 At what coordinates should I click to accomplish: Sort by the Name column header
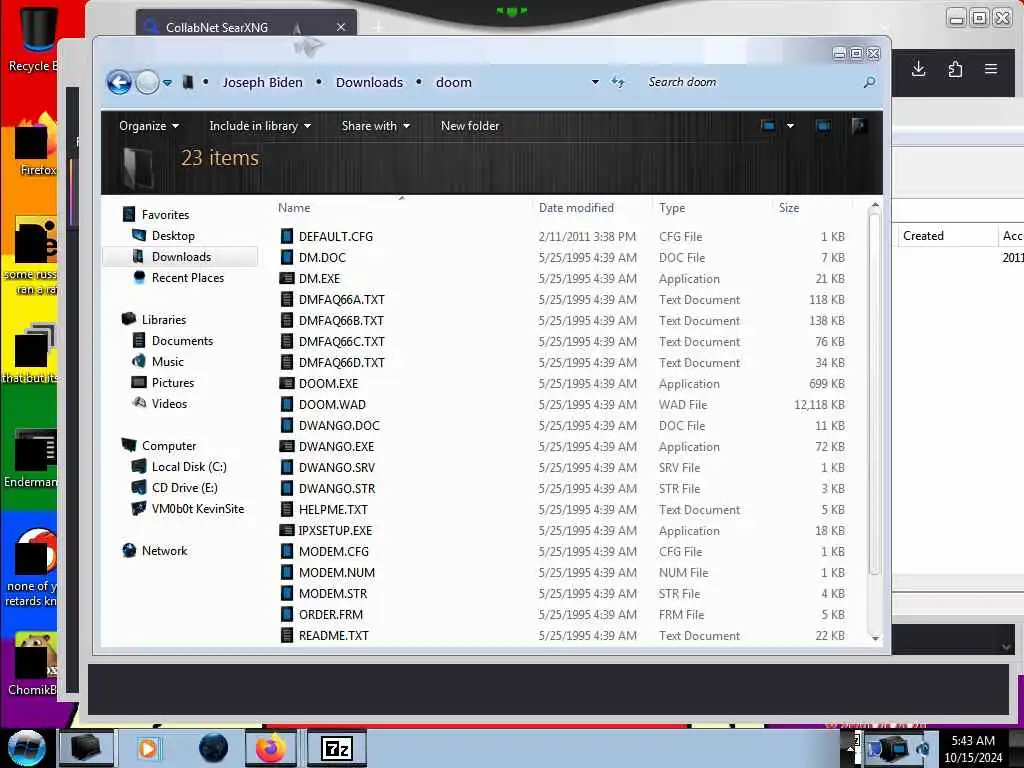[294, 208]
